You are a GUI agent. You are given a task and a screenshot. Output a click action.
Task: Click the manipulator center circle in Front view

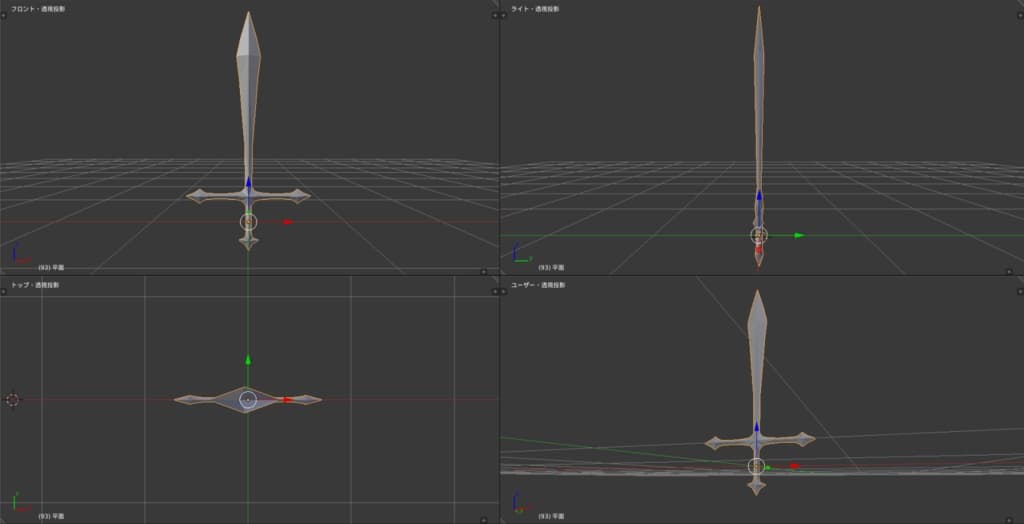coord(249,222)
